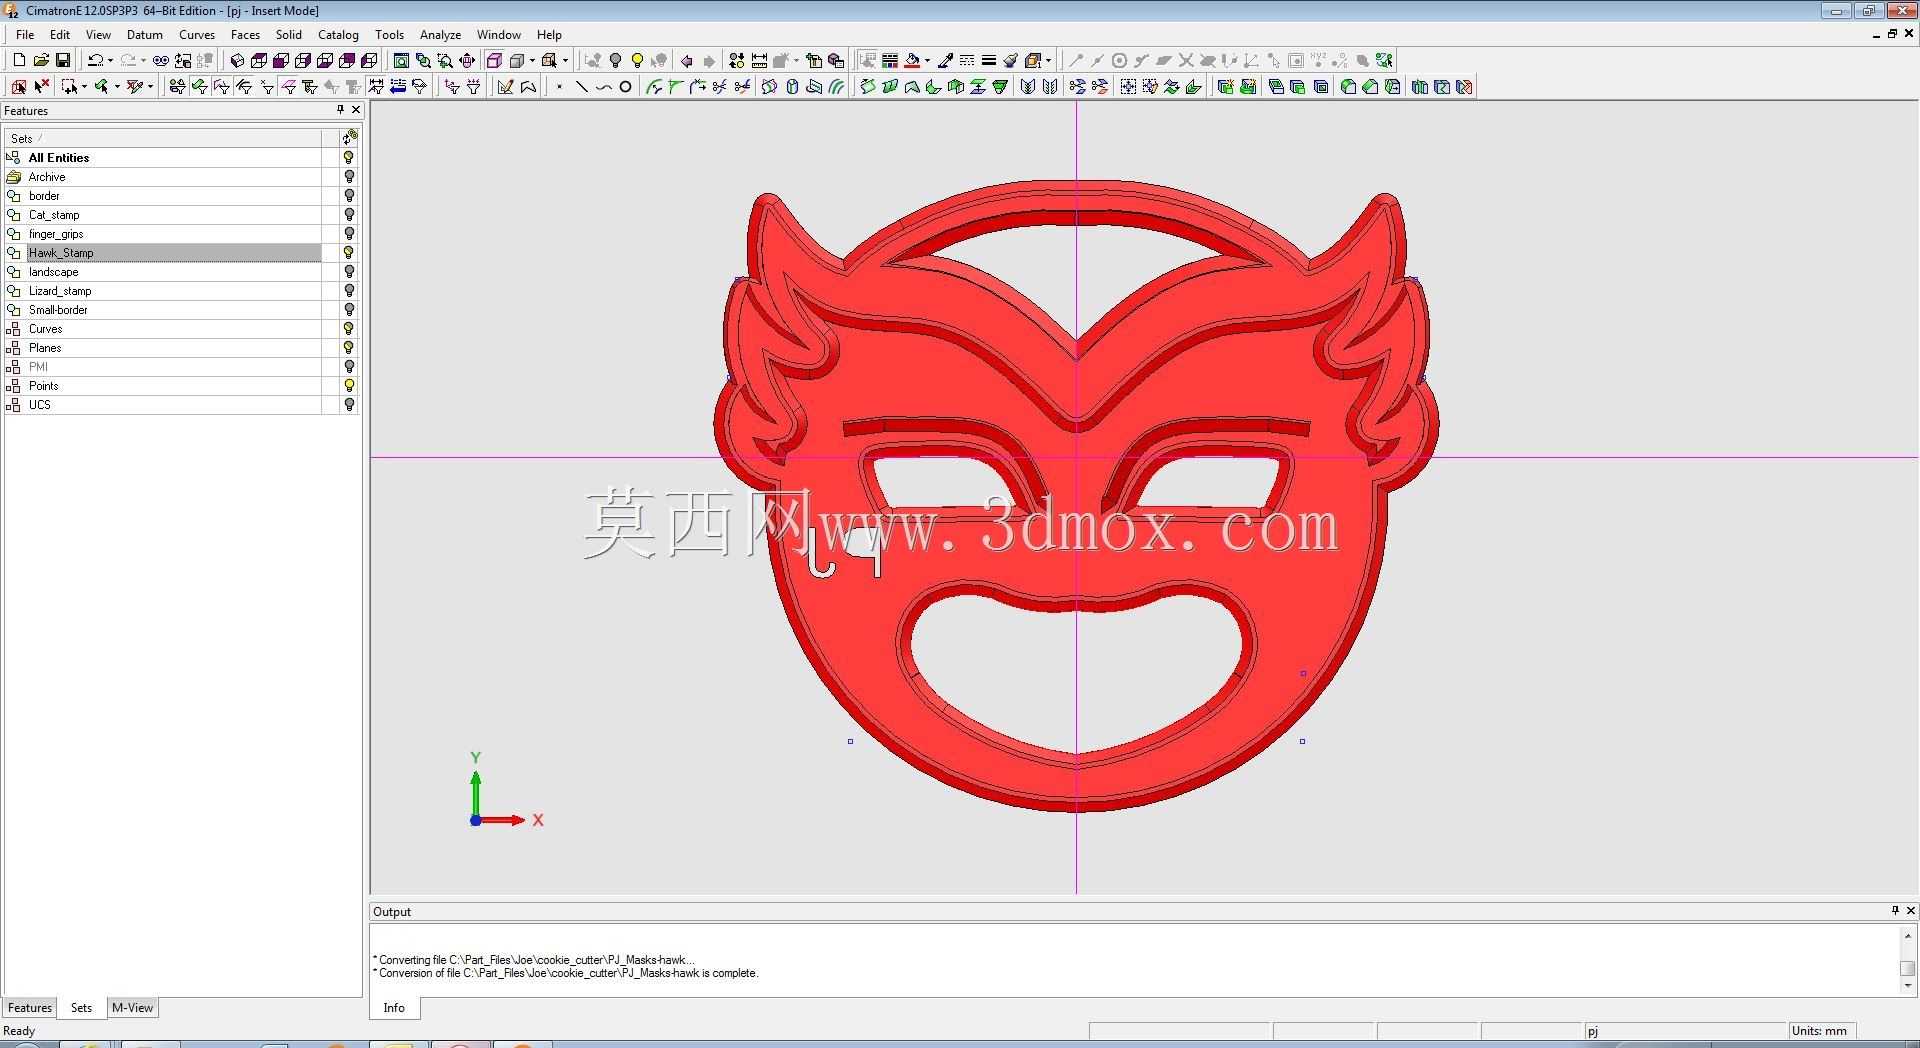The image size is (1920, 1048).
Task: Select the circle drawing tool
Action: [625, 87]
